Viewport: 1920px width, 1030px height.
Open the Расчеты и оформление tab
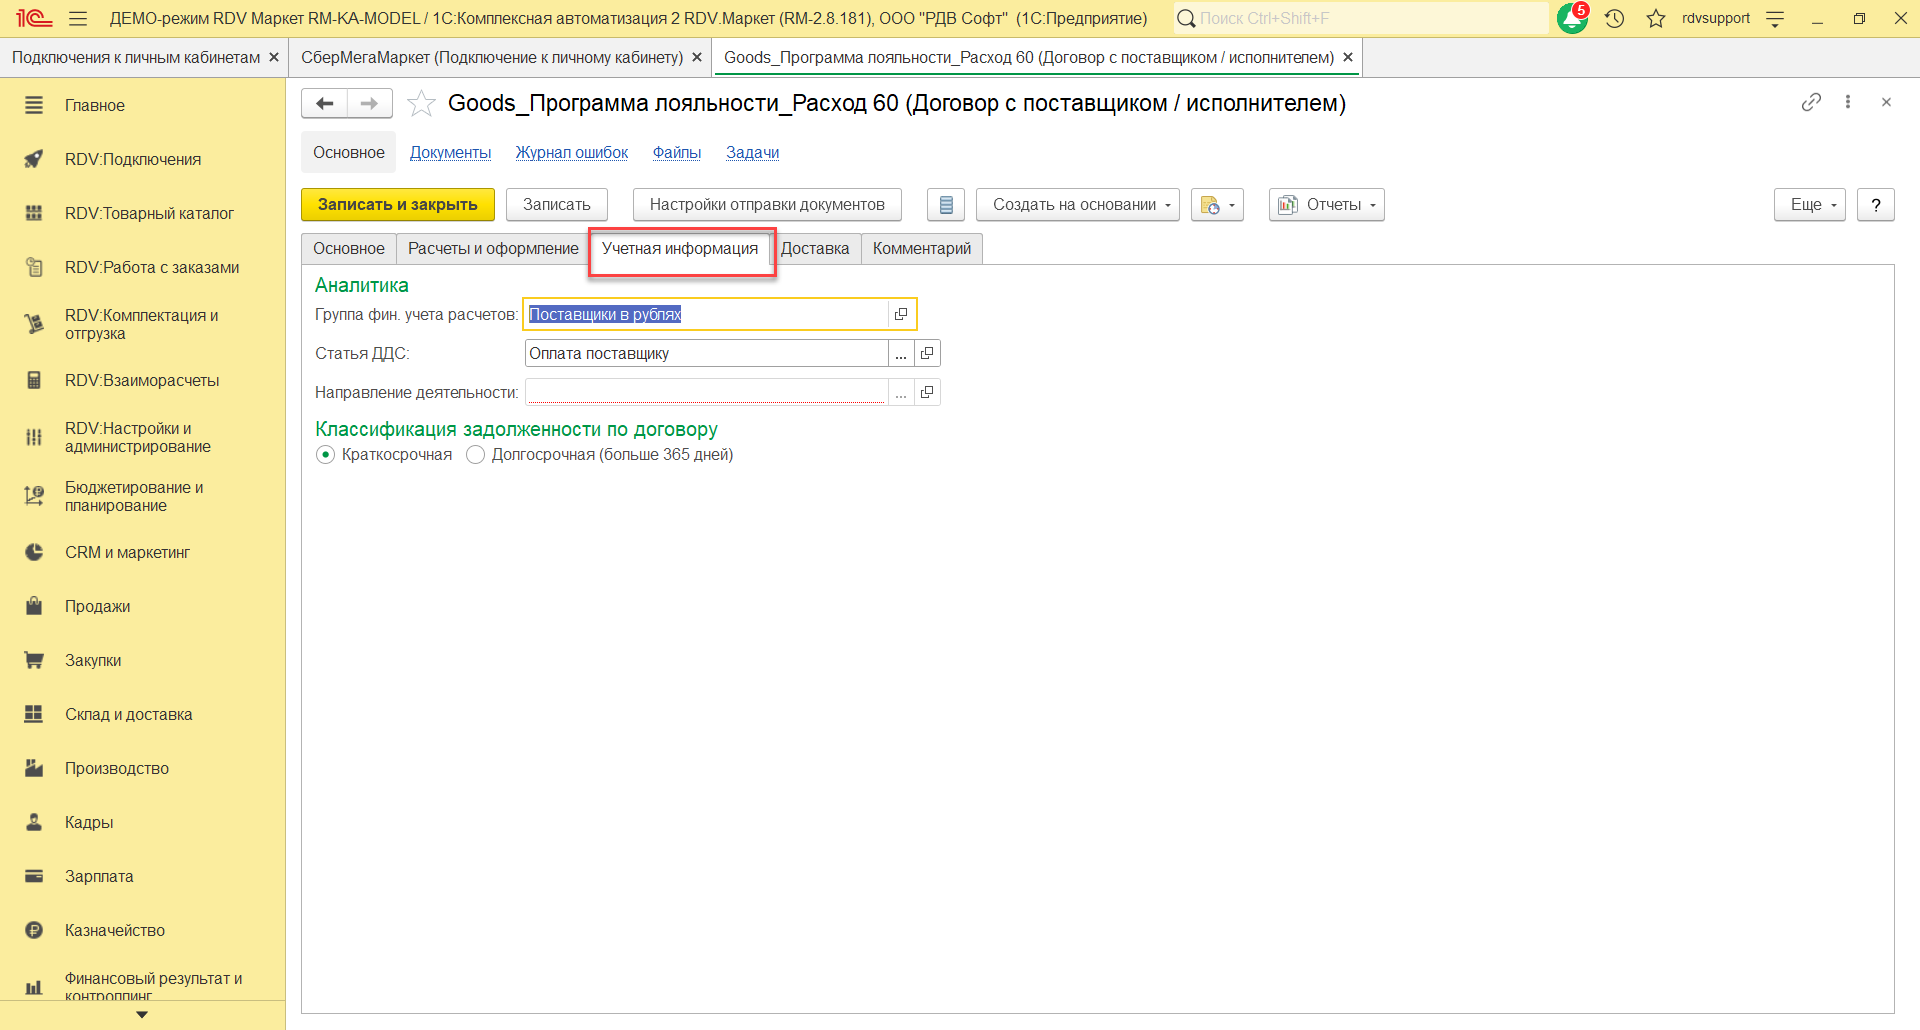(493, 249)
